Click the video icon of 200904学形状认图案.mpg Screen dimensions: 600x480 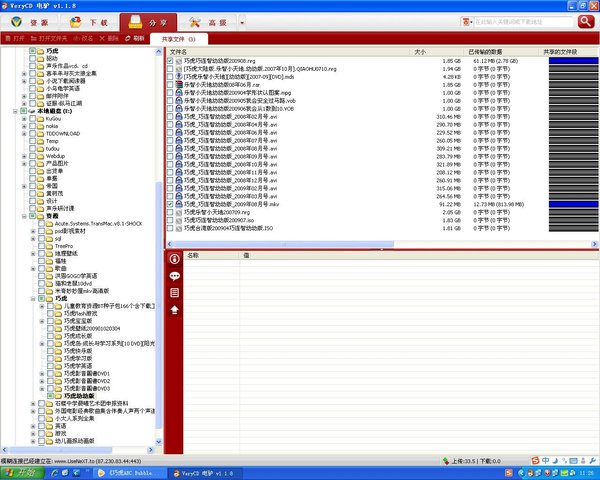[179, 93]
